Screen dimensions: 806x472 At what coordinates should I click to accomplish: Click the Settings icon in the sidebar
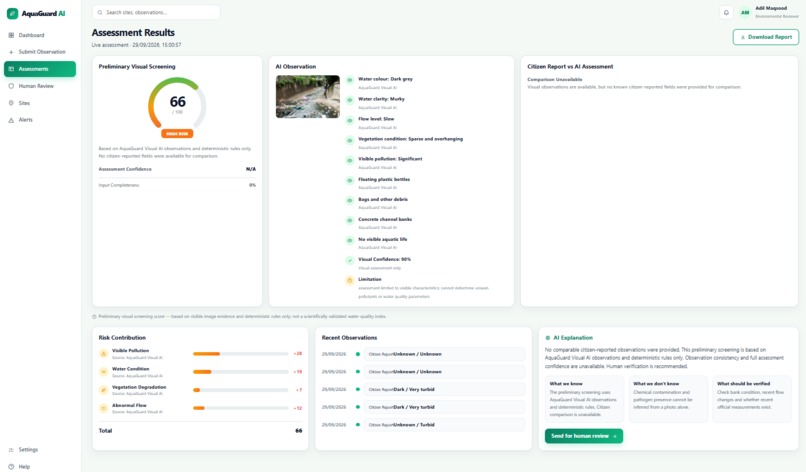[11, 450]
